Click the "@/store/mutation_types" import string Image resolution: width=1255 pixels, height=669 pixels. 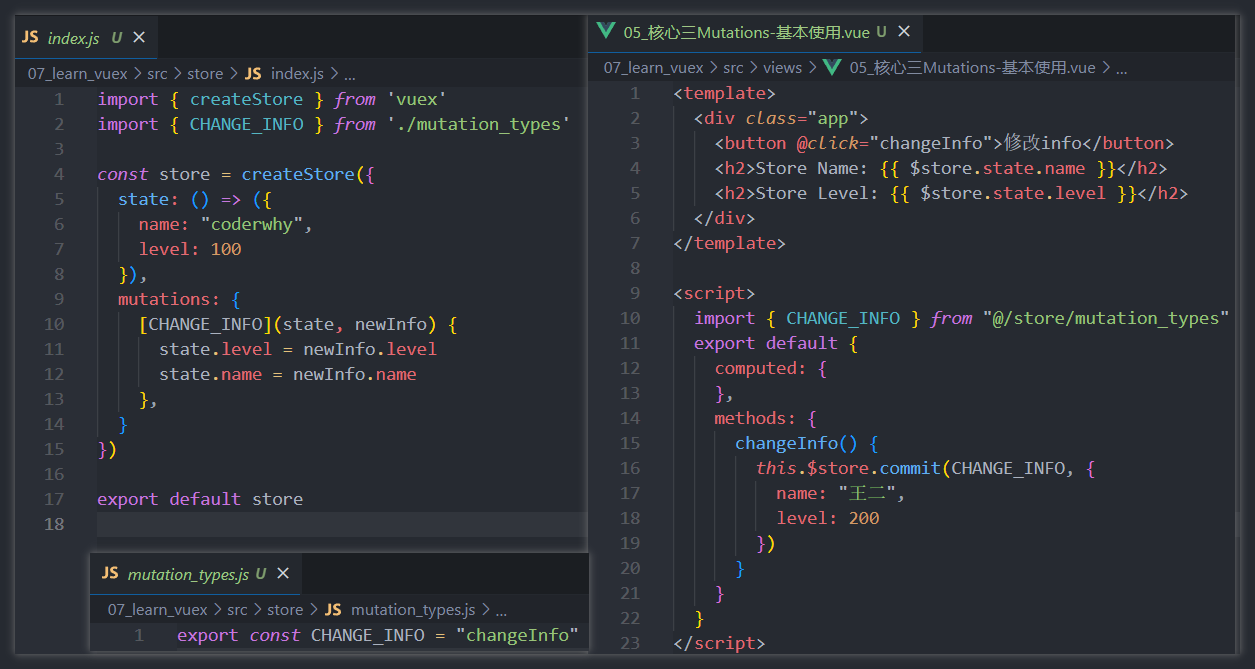click(1106, 318)
